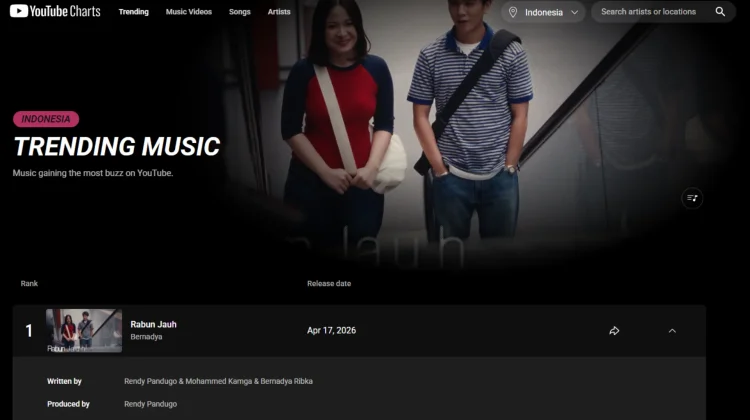Switch to the Trending tab
The image size is (750, 420).
point(133,11)
